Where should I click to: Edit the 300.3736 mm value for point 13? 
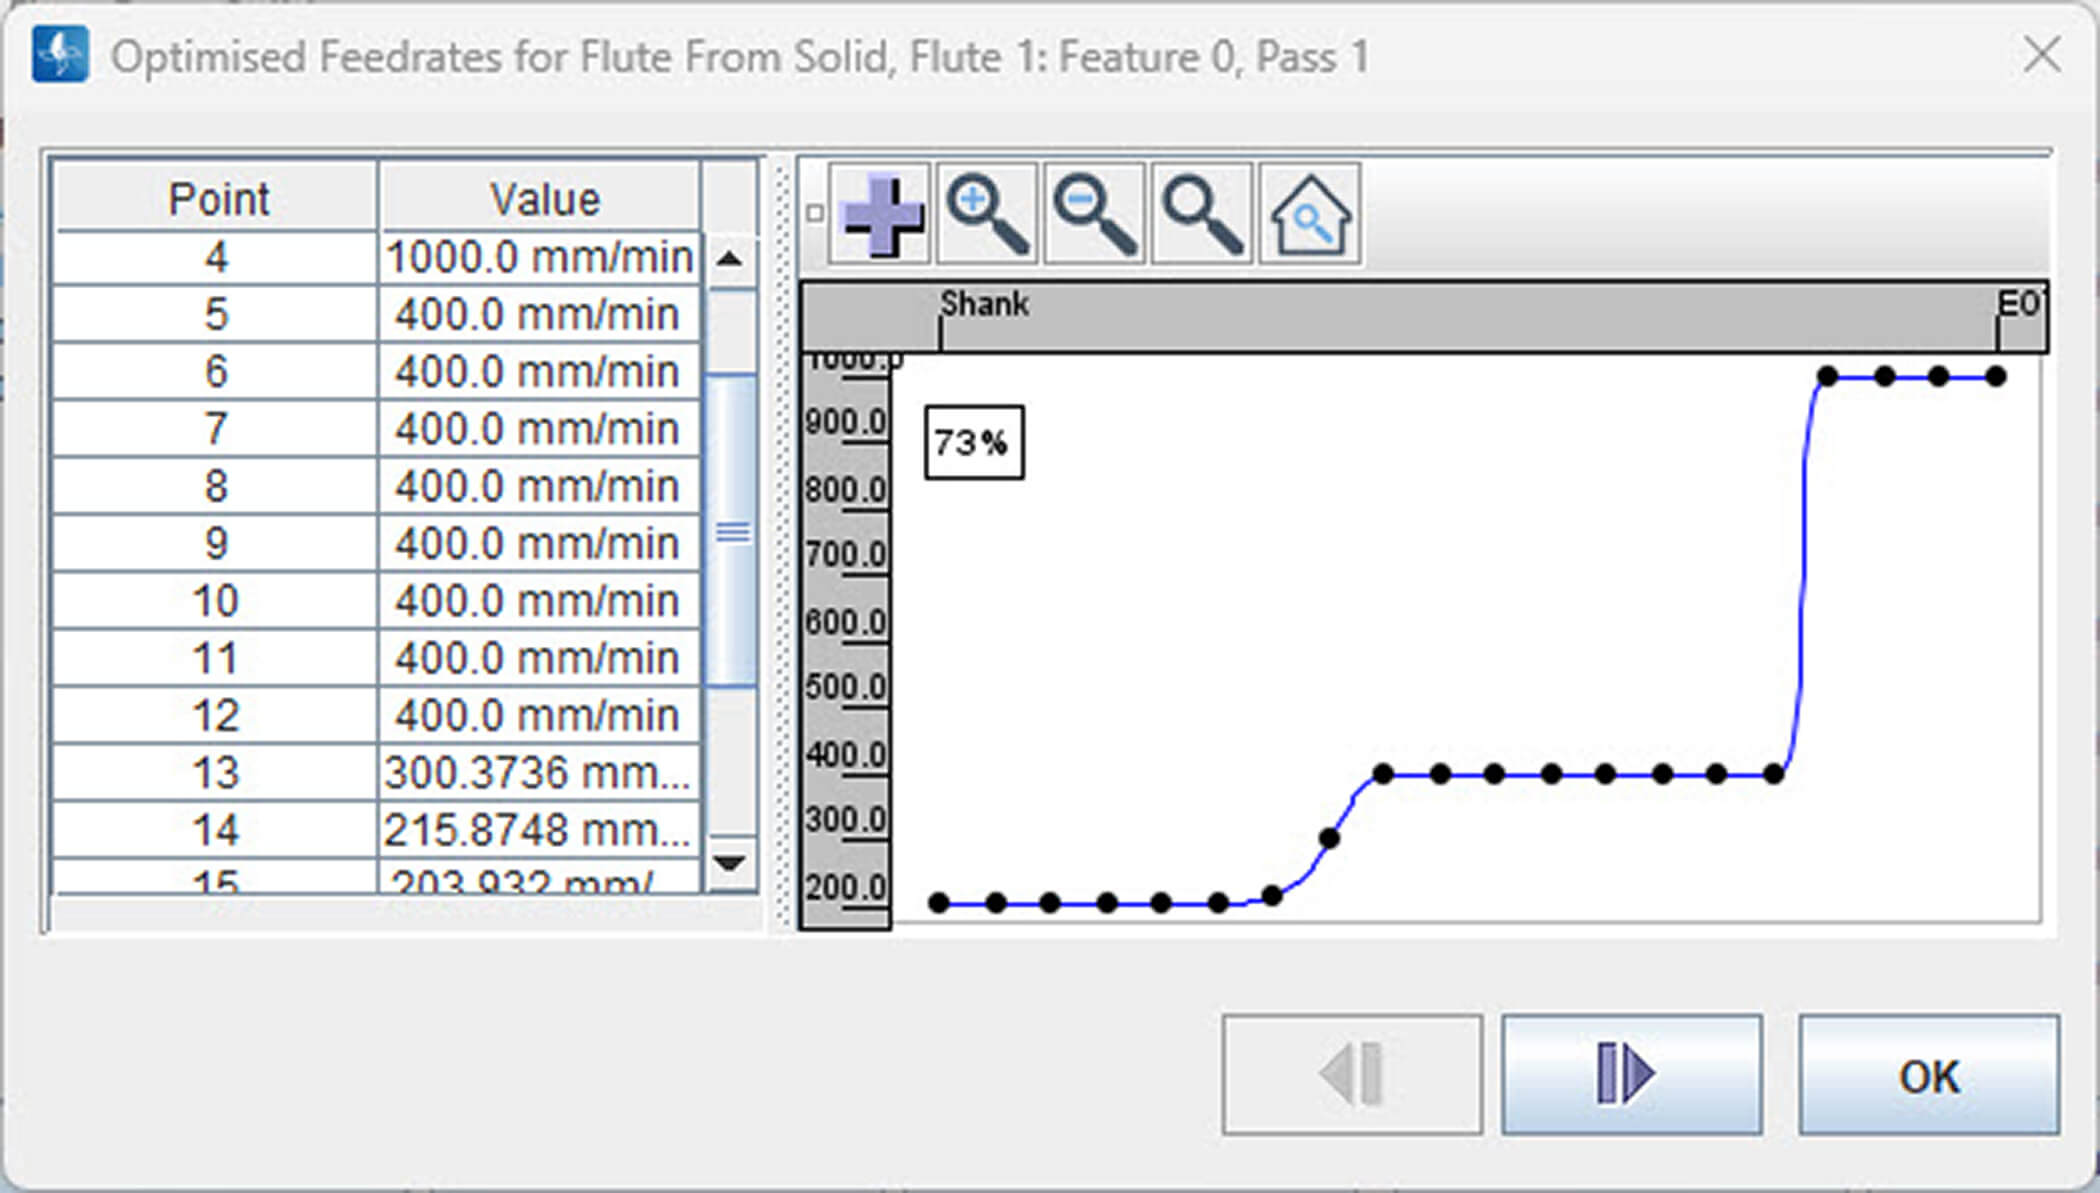pyautogui.click(x=539, y=772)
